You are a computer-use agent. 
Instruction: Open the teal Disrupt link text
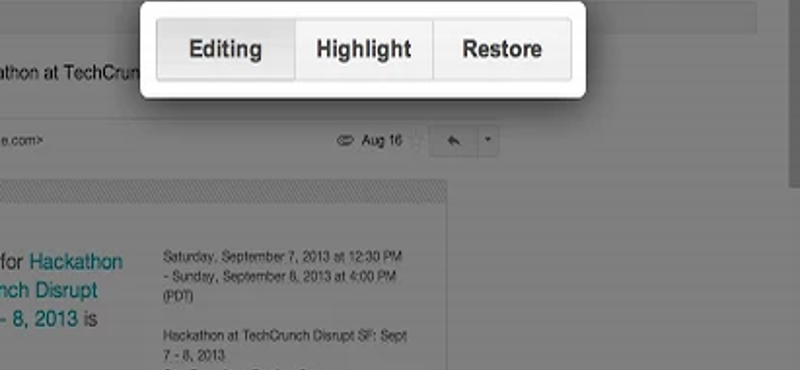pos(66,290)
